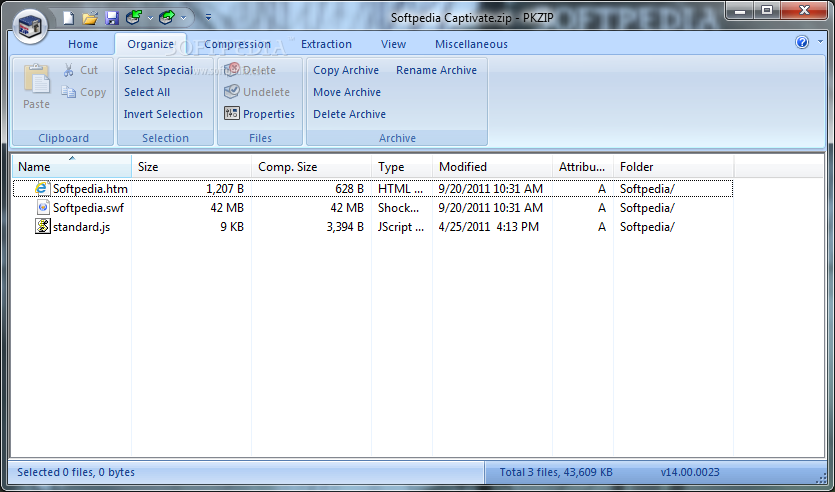Viewport: 835px width, 492px height.
Task: Click the Flash icon of Softpedia.swf
Action: point(43,207)
